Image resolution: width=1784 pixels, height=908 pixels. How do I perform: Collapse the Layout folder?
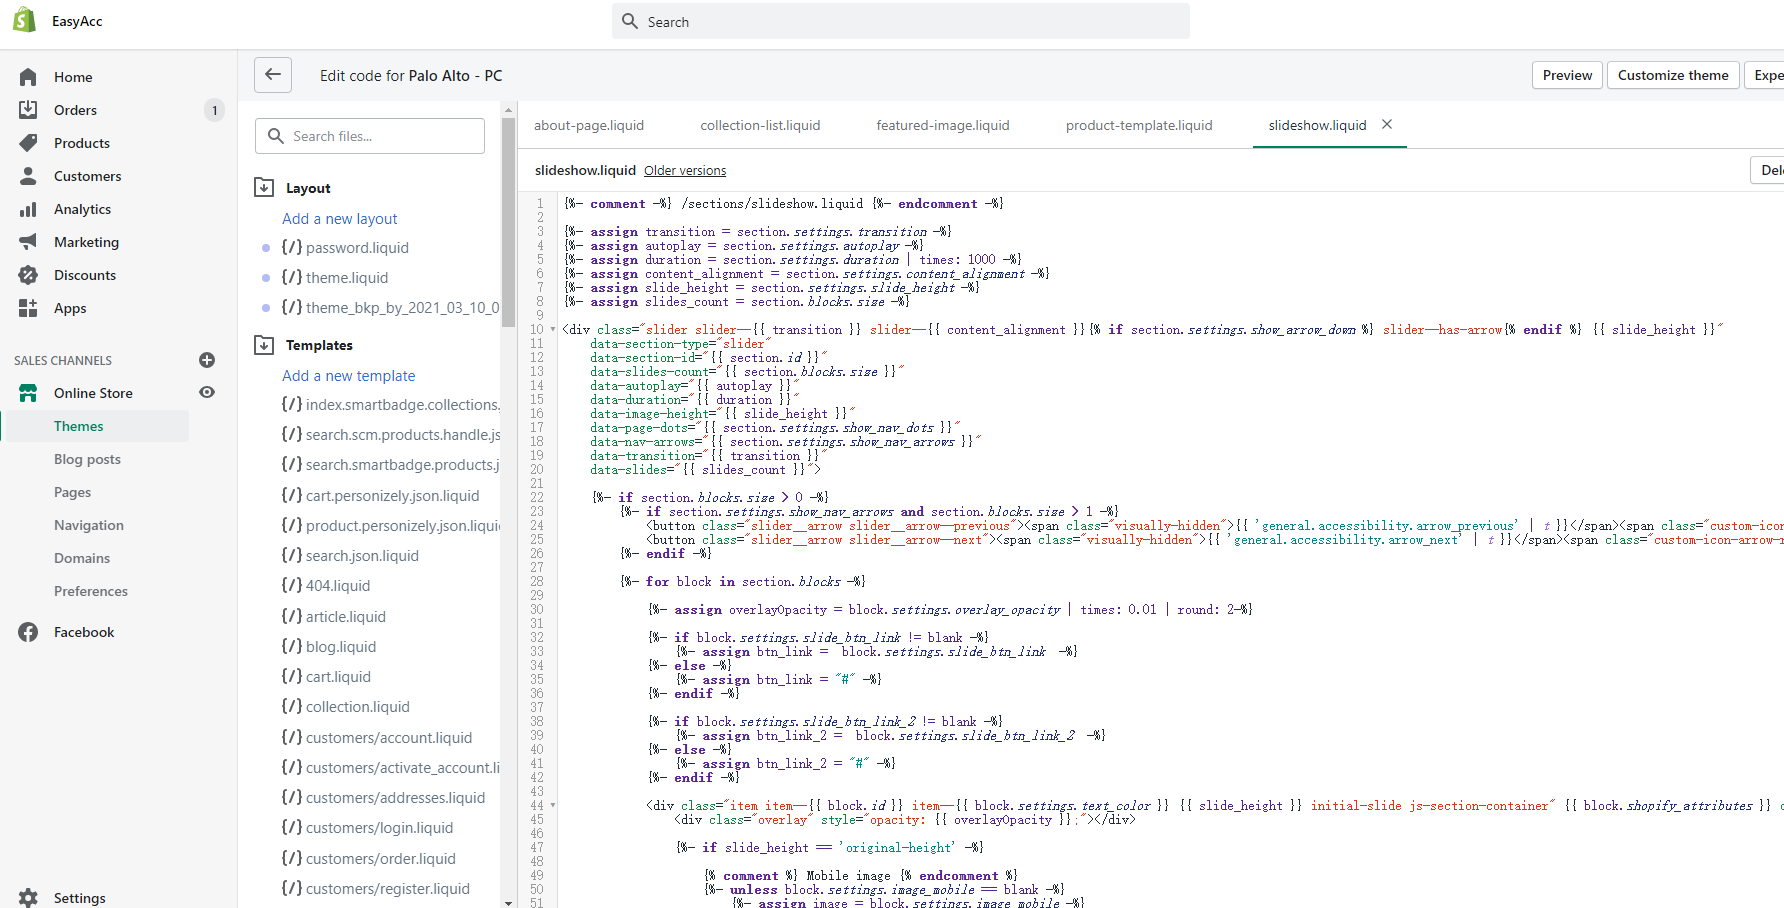click(264, 187)
